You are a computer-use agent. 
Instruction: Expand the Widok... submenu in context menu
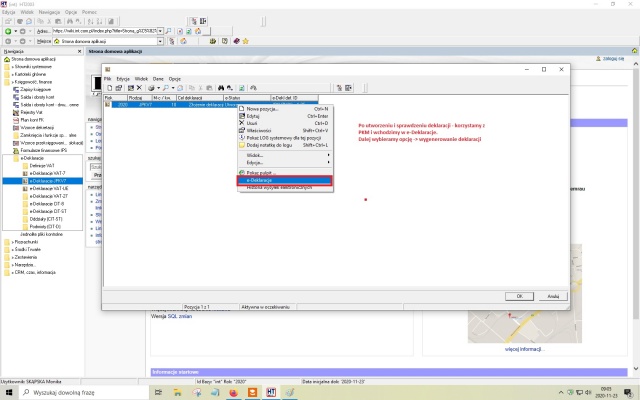coord(285,155)
